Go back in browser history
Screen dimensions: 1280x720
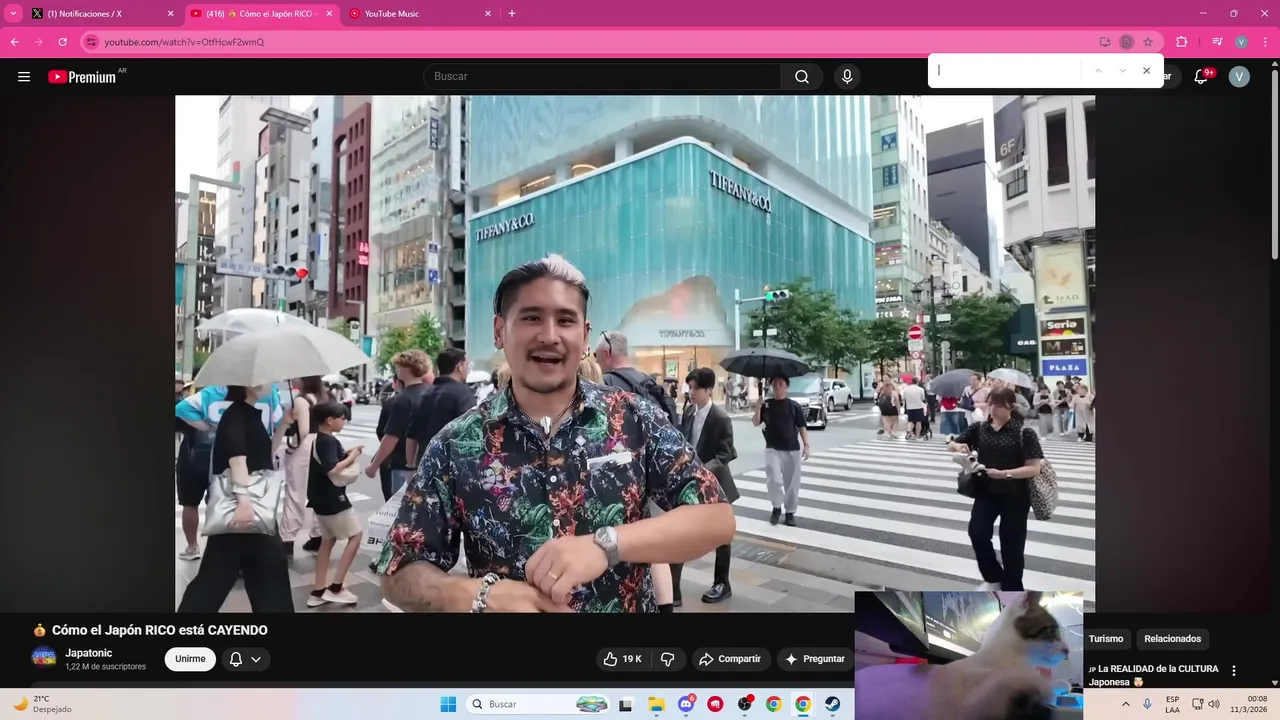click(x=15, y=42)
